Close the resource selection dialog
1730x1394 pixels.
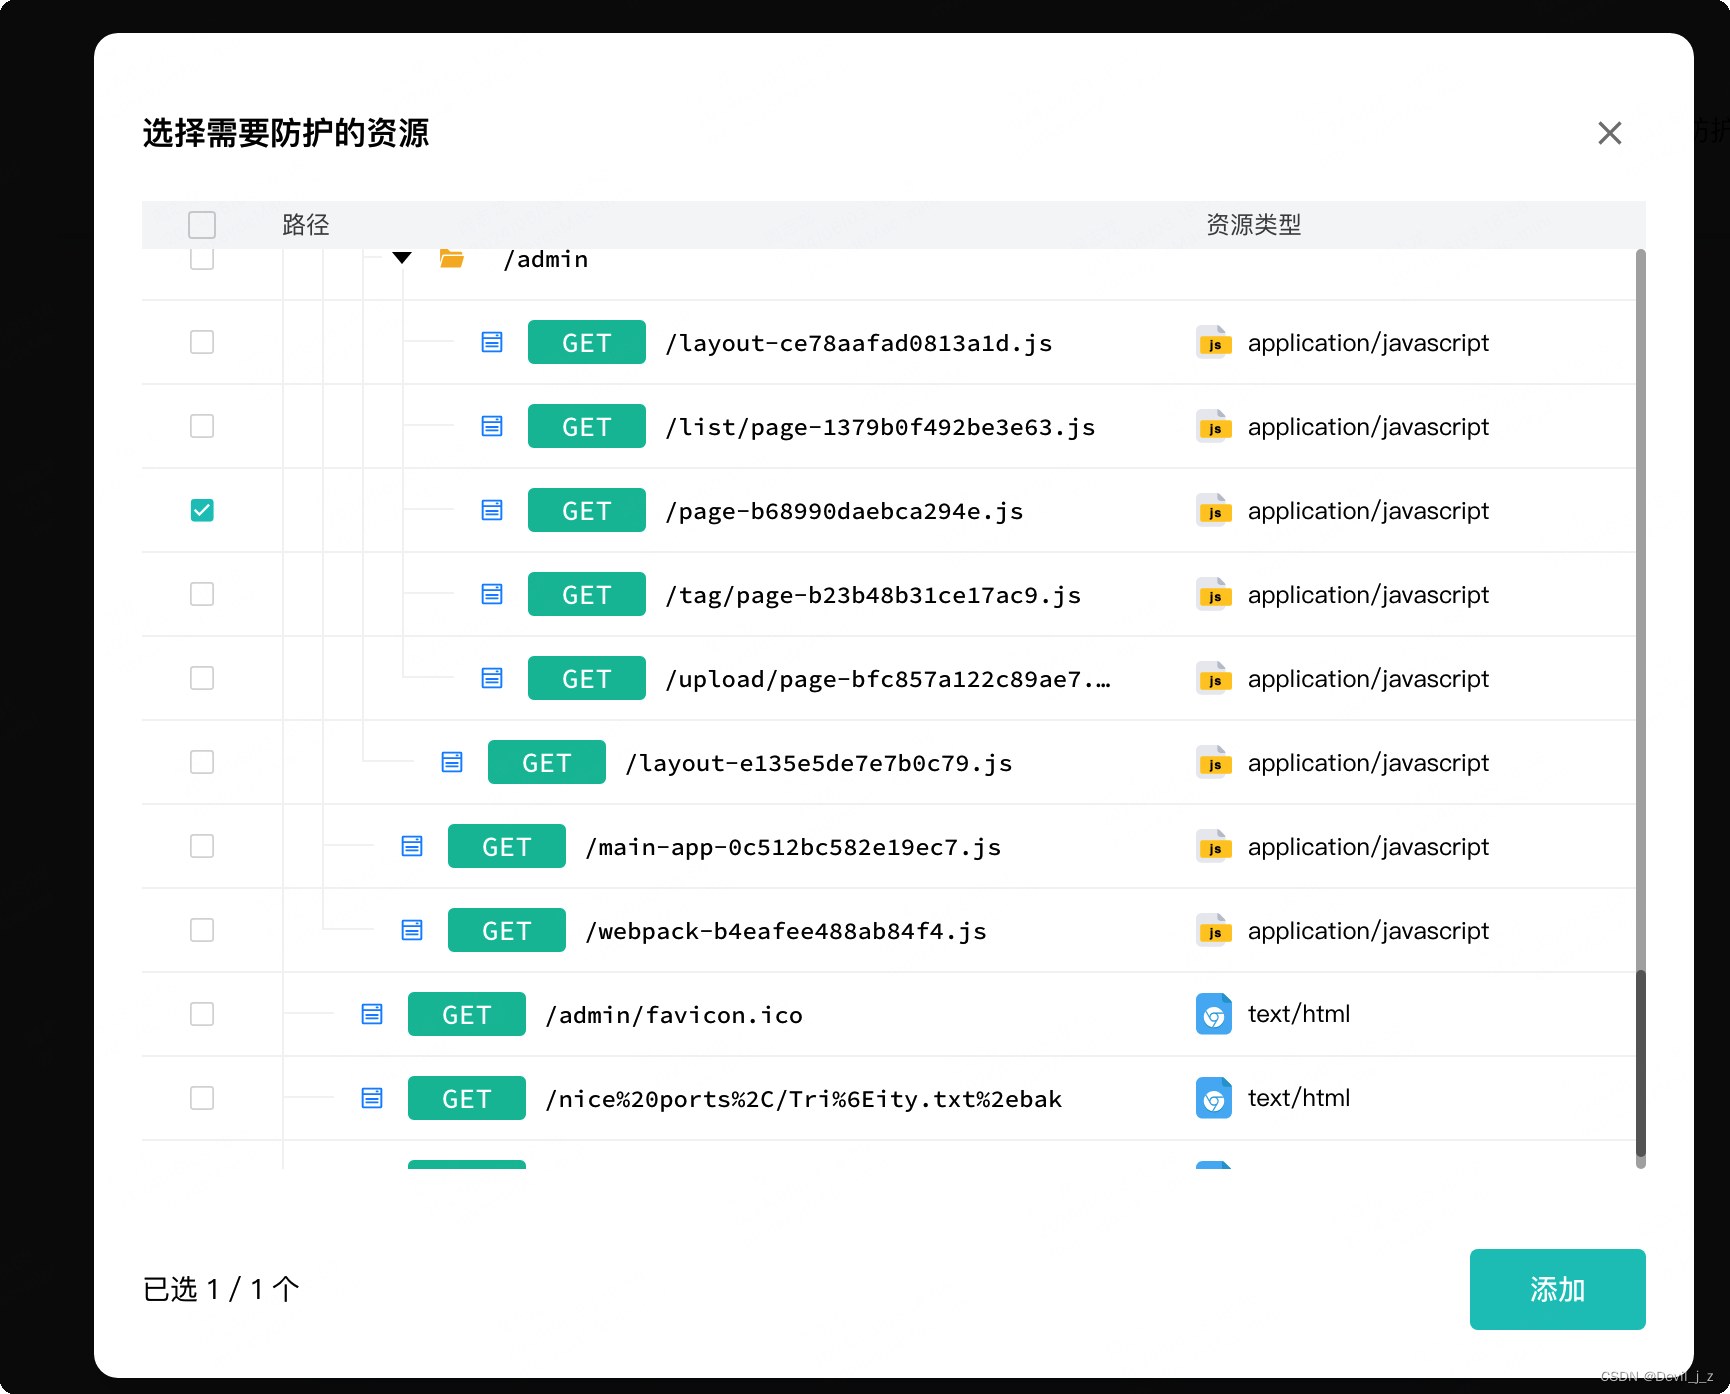point(1610,133)
